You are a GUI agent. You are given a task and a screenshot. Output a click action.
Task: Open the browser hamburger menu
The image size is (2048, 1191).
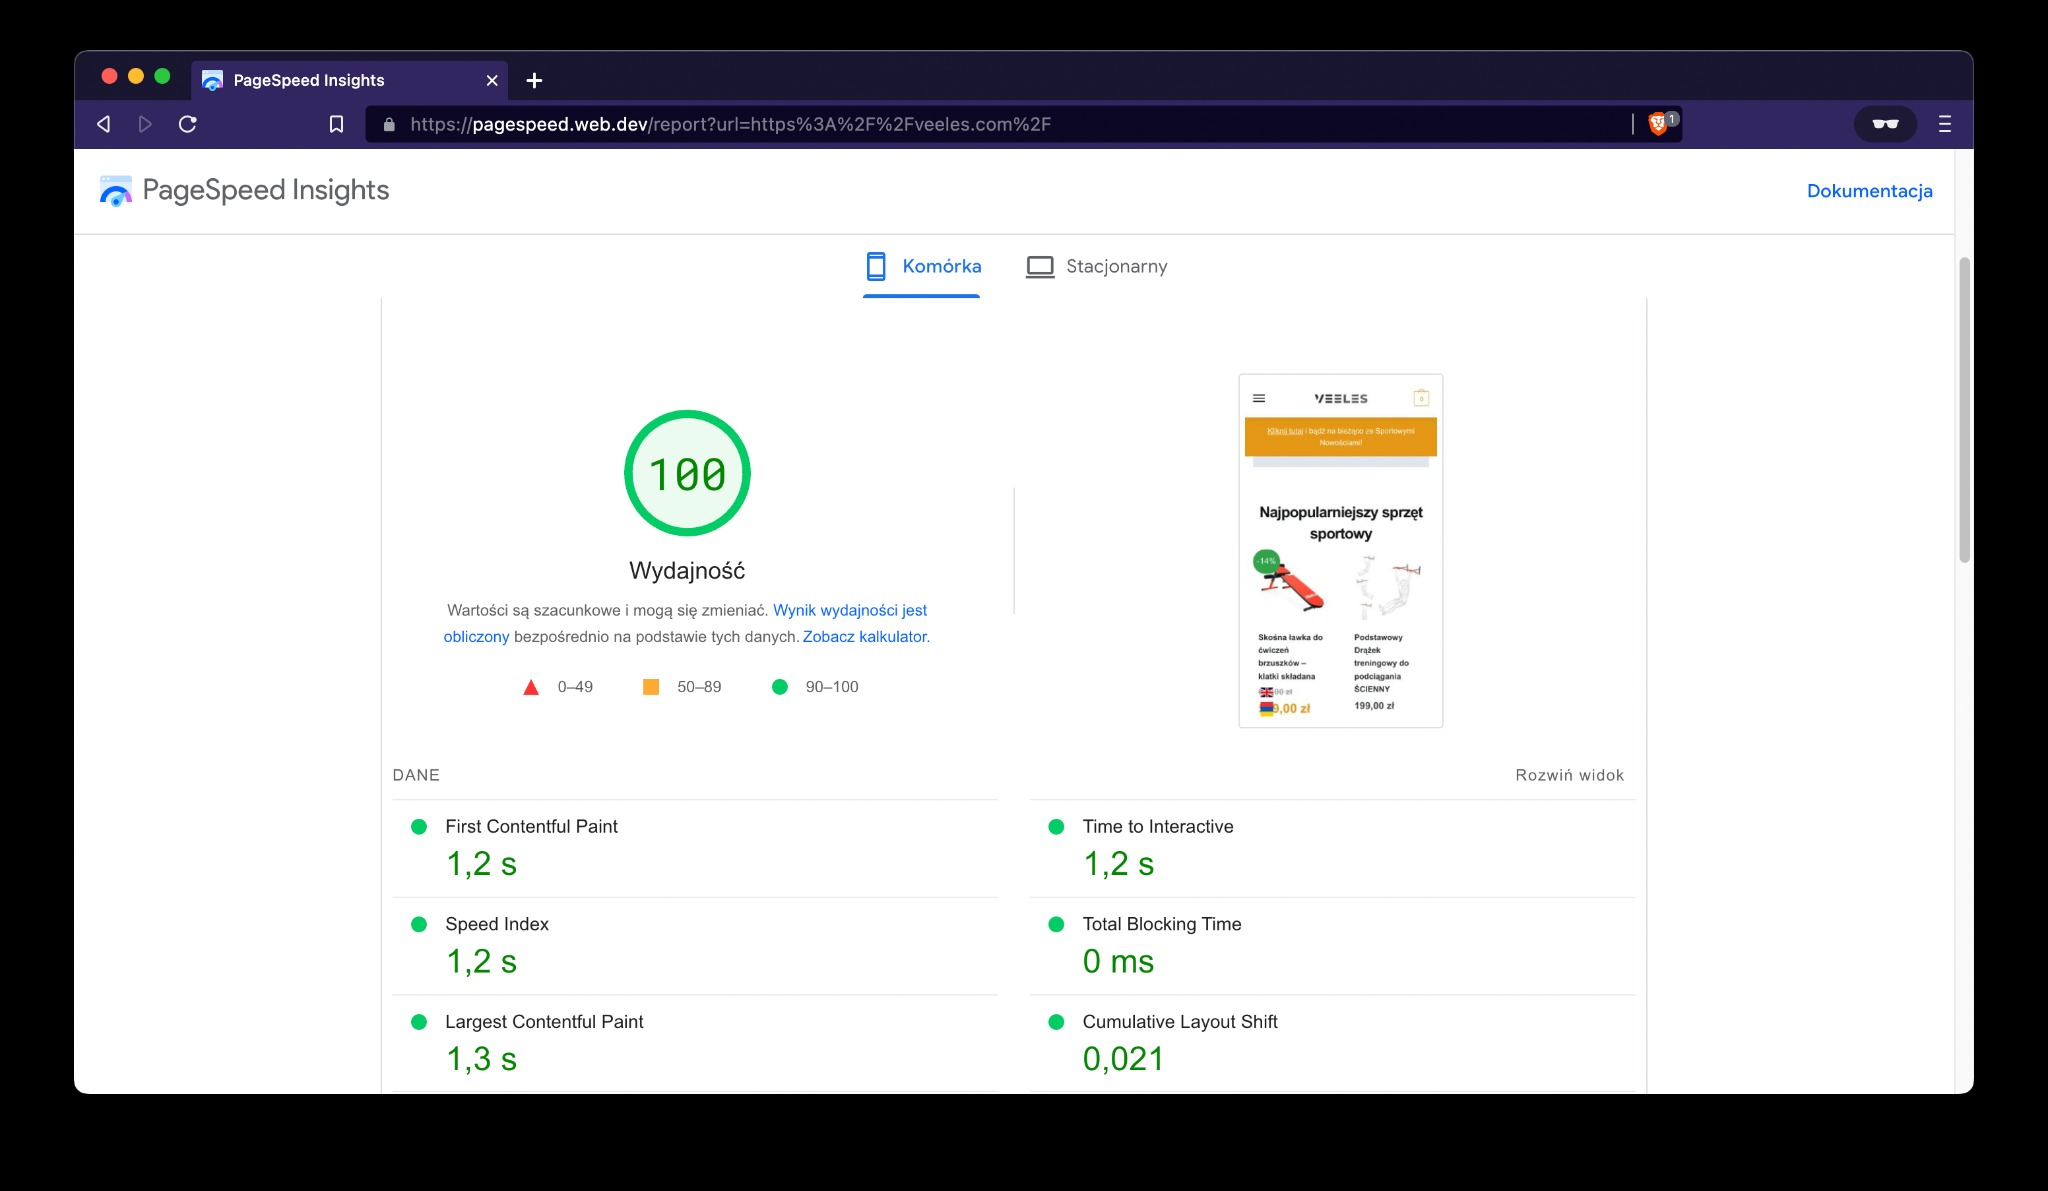tap(1945, 123)
